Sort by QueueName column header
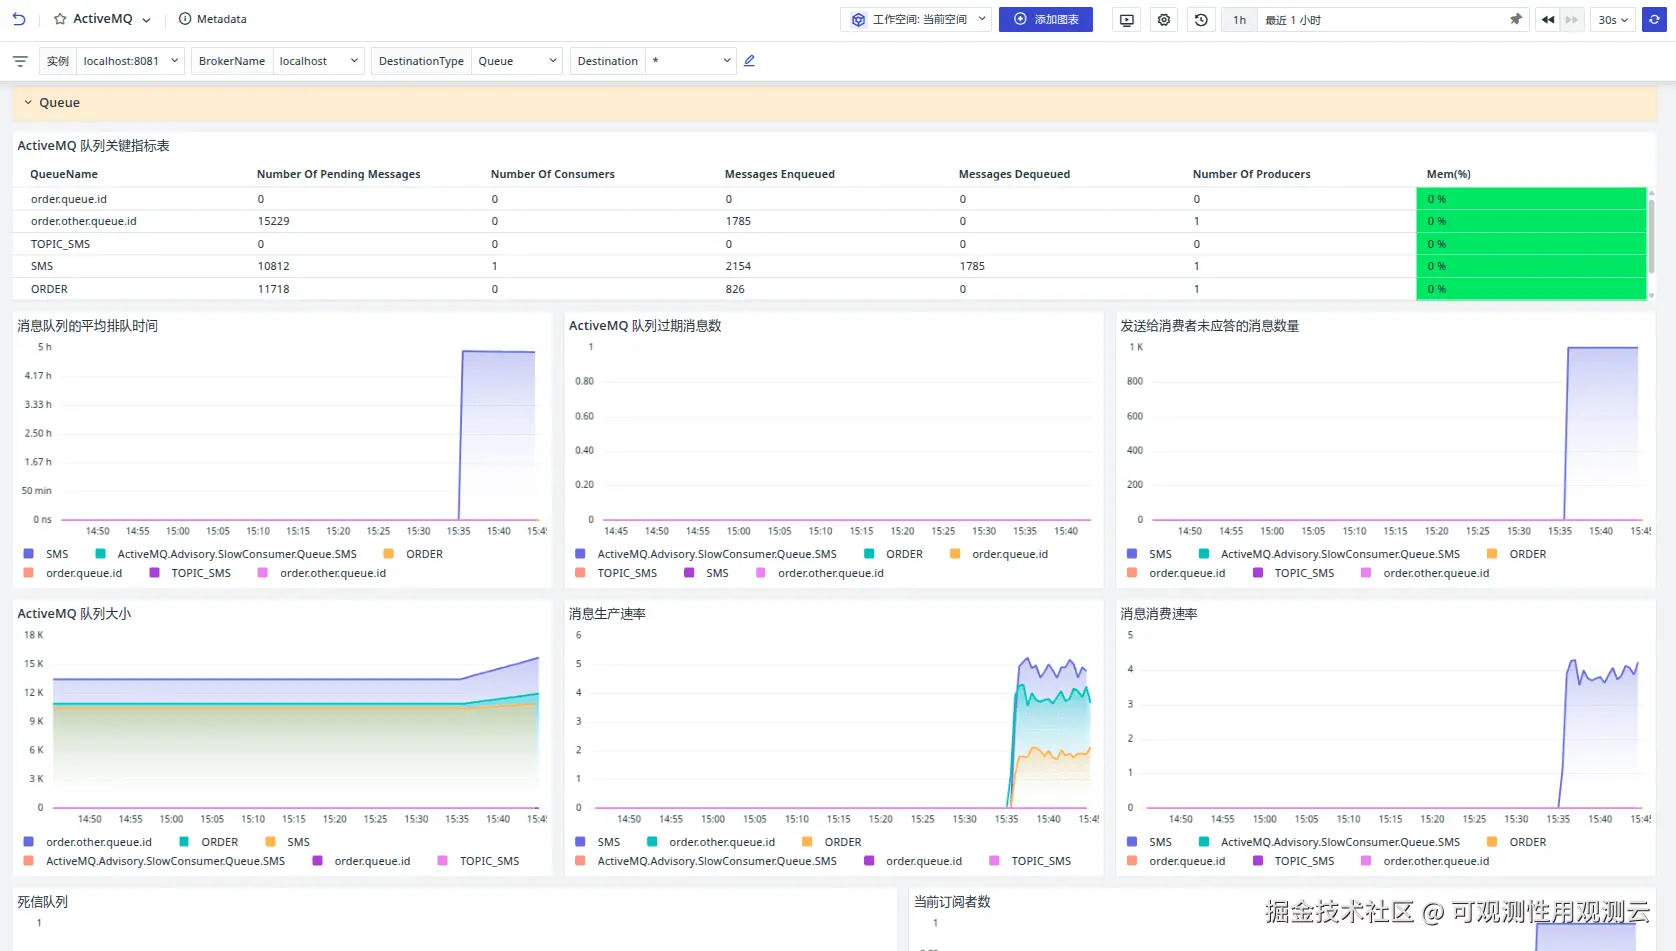Viewport: 1676px width, 951px height. click(x=64, y=174)
